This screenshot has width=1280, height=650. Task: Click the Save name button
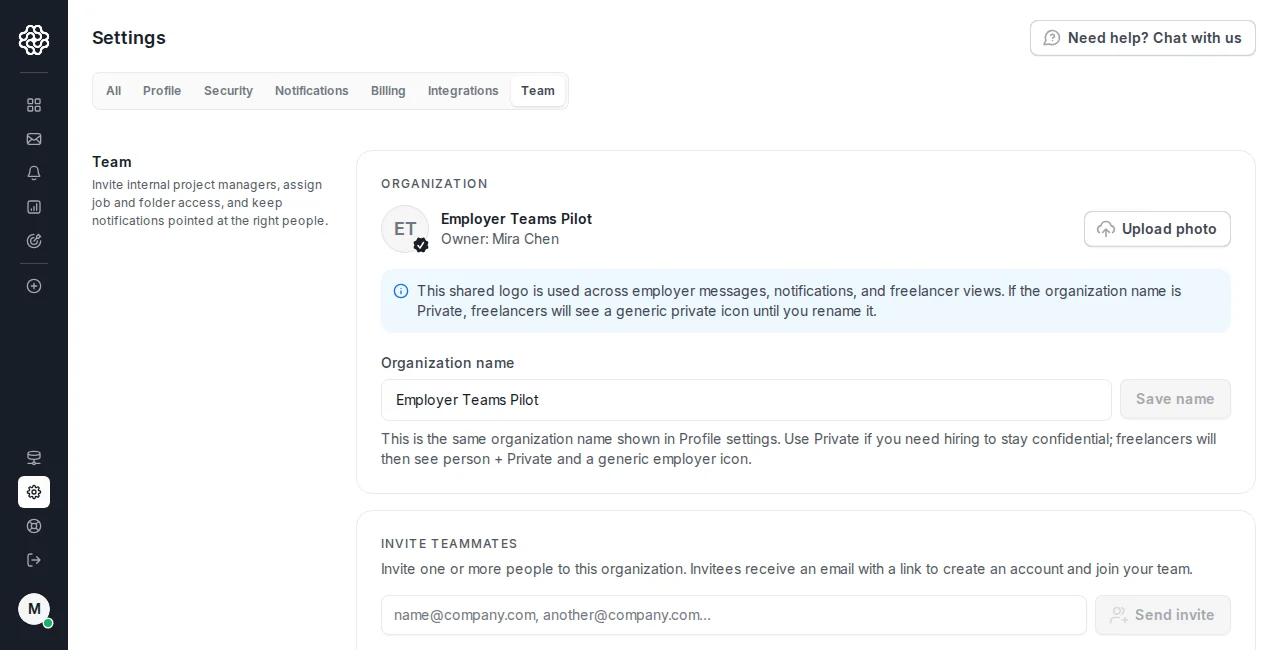point(1175,399)
